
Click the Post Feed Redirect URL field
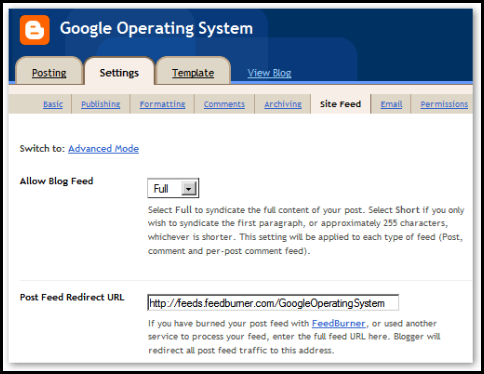click(273, 303)
